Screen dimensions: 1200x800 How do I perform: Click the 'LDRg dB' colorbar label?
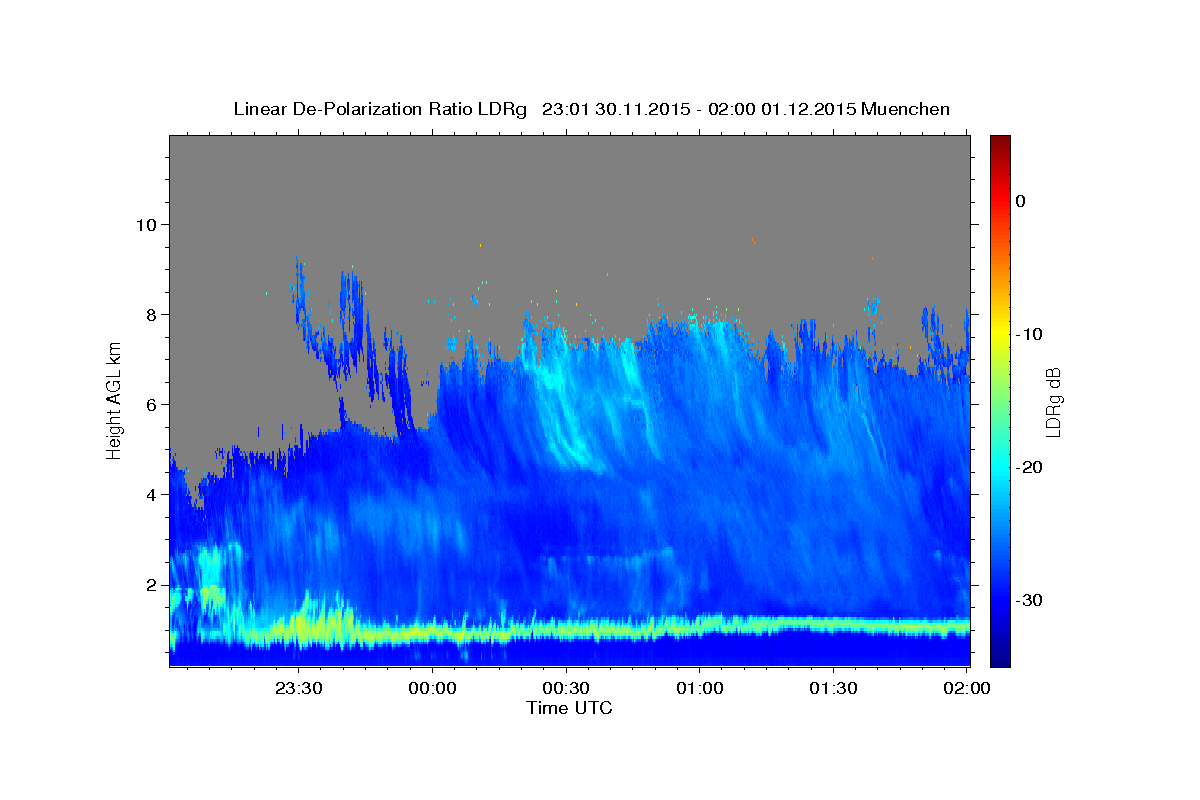1053,401
